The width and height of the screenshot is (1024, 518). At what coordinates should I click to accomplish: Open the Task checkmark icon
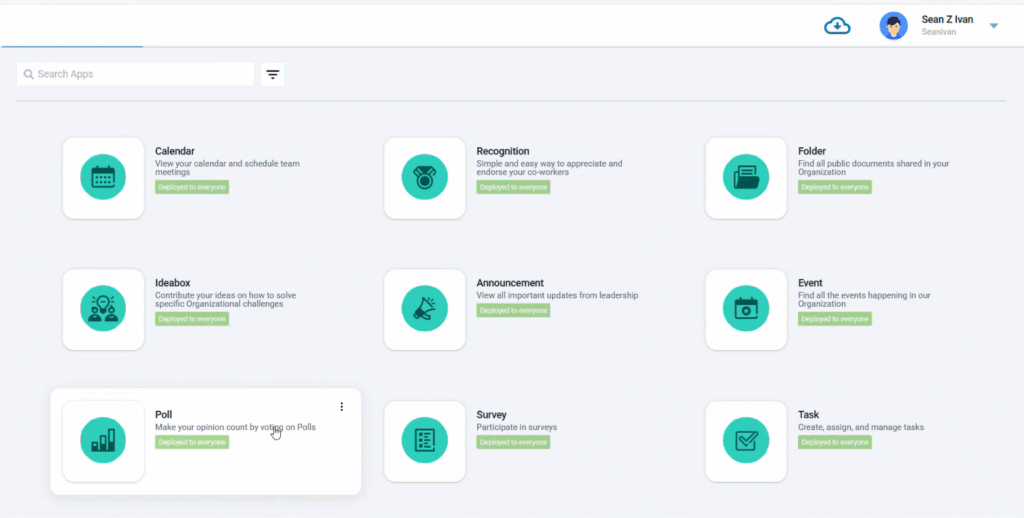(745, 441)
